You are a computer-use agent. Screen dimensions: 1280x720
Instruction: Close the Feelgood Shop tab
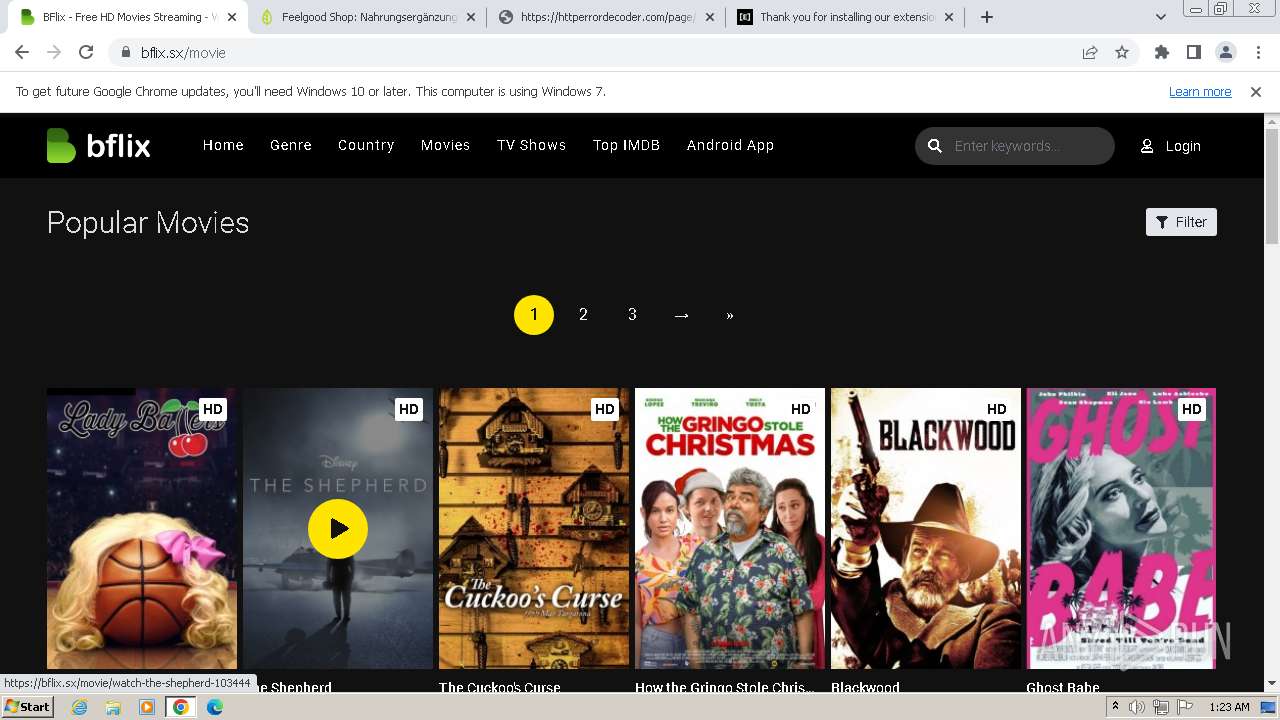pyautogui.click(x=471, y=17)
